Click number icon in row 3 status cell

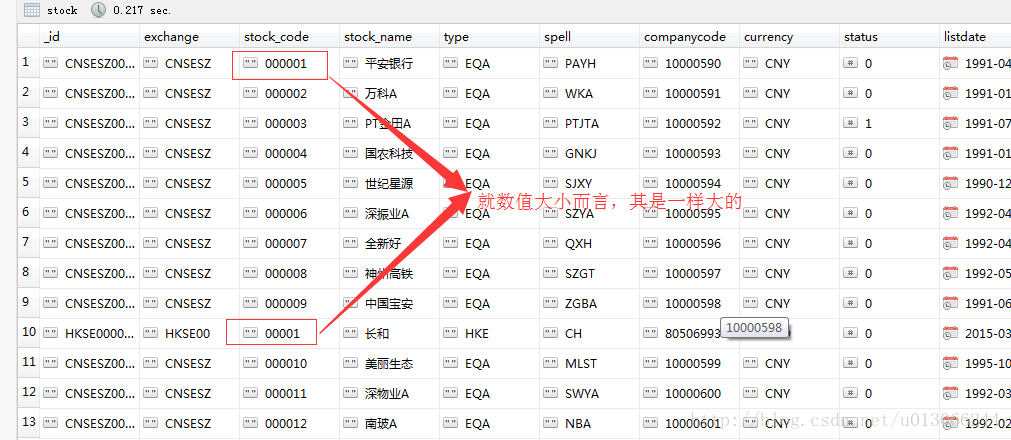(x=850, y=123)
